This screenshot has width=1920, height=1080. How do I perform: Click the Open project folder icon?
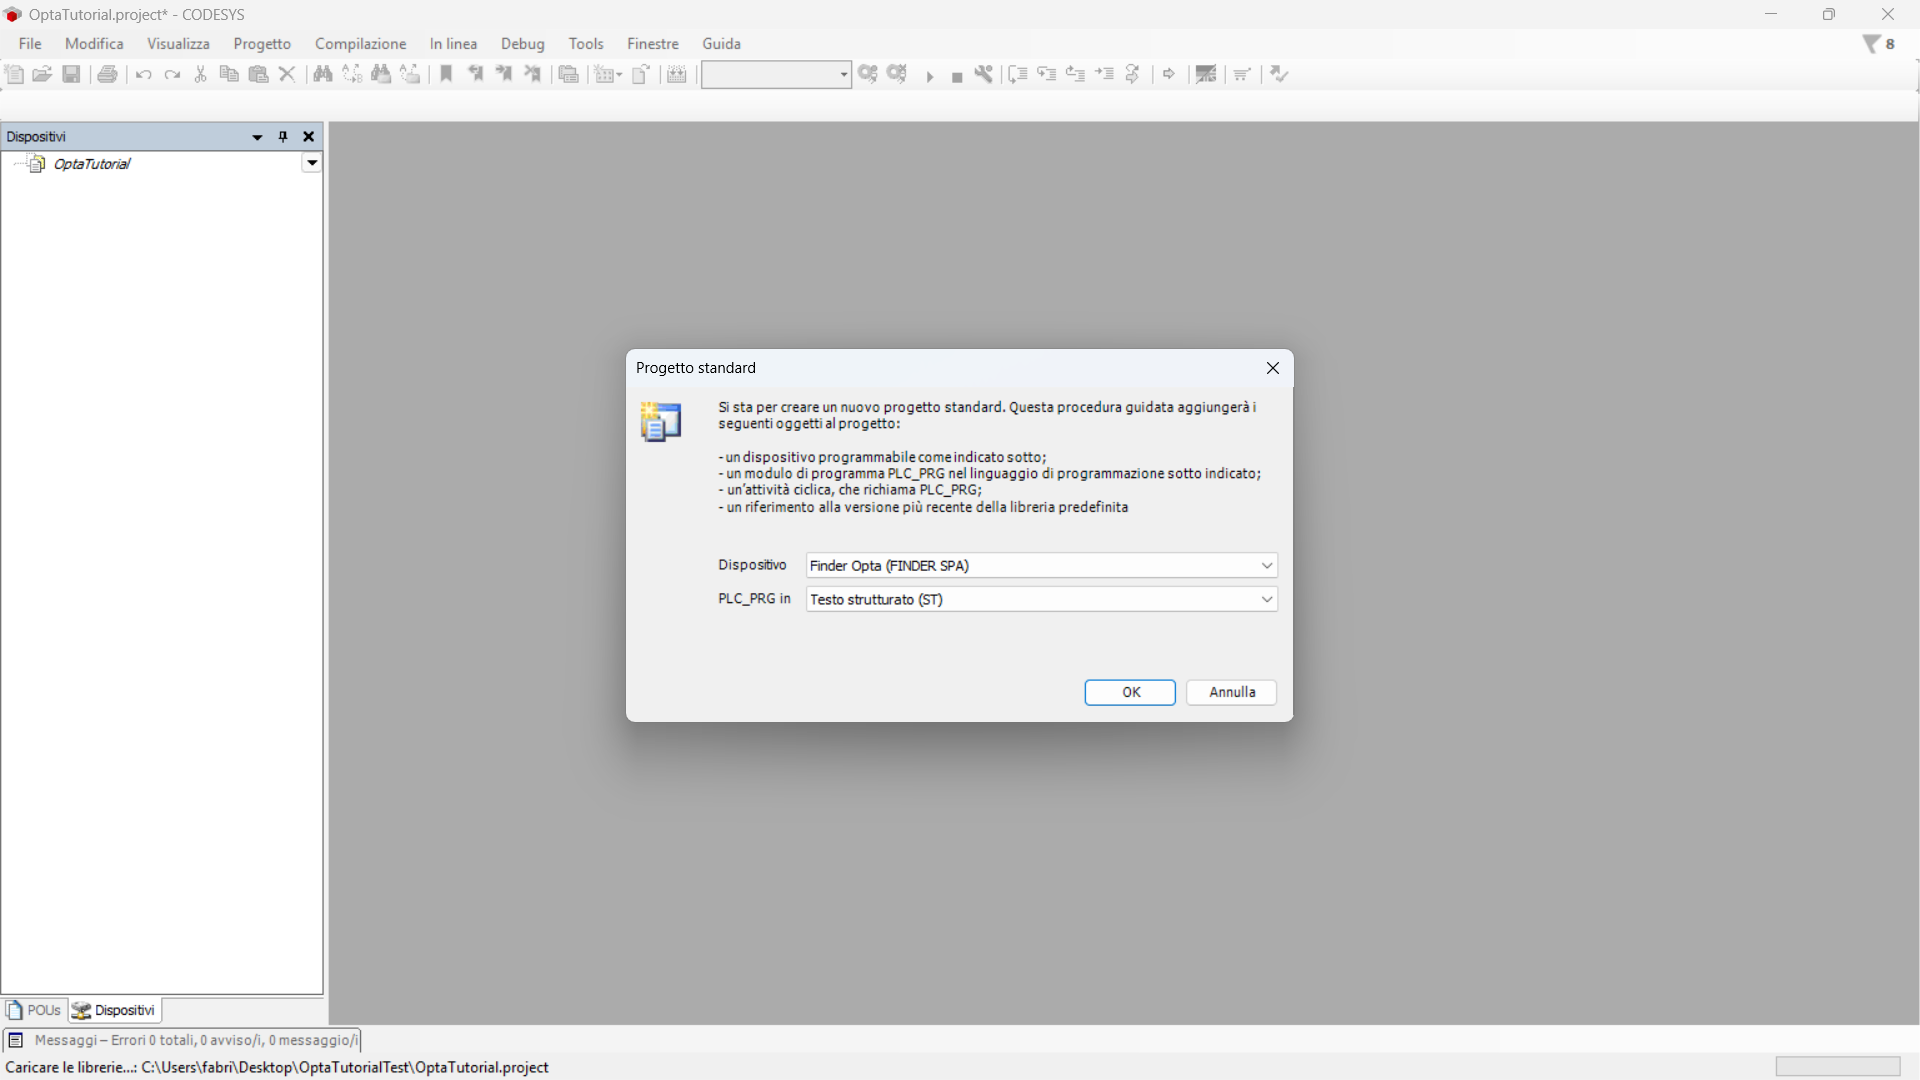(42, 74)
